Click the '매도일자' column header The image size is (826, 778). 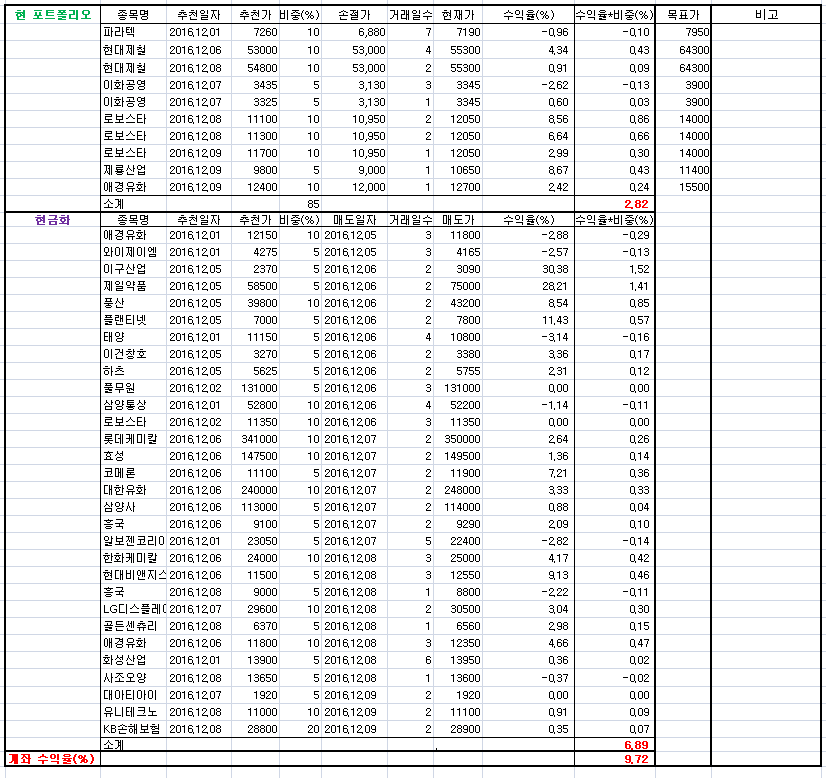[355, 220]
